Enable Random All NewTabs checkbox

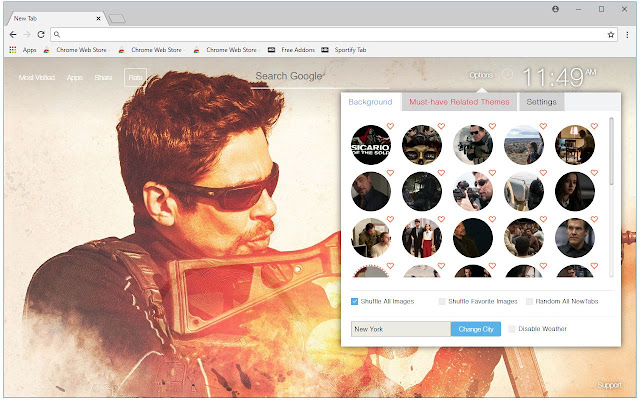point(529,302)
